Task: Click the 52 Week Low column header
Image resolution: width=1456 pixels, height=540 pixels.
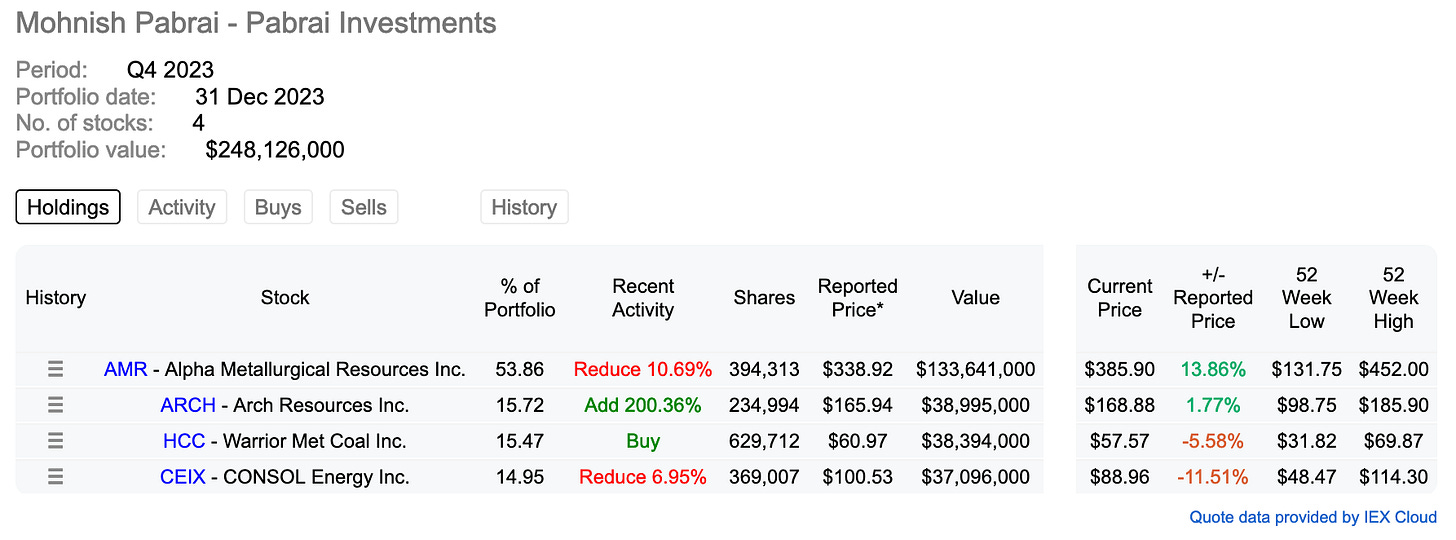Action: point(1307,298)
